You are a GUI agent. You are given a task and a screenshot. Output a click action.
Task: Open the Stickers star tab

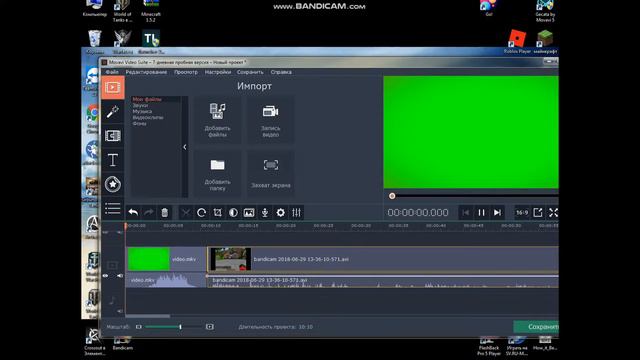[x=113, y=184]
